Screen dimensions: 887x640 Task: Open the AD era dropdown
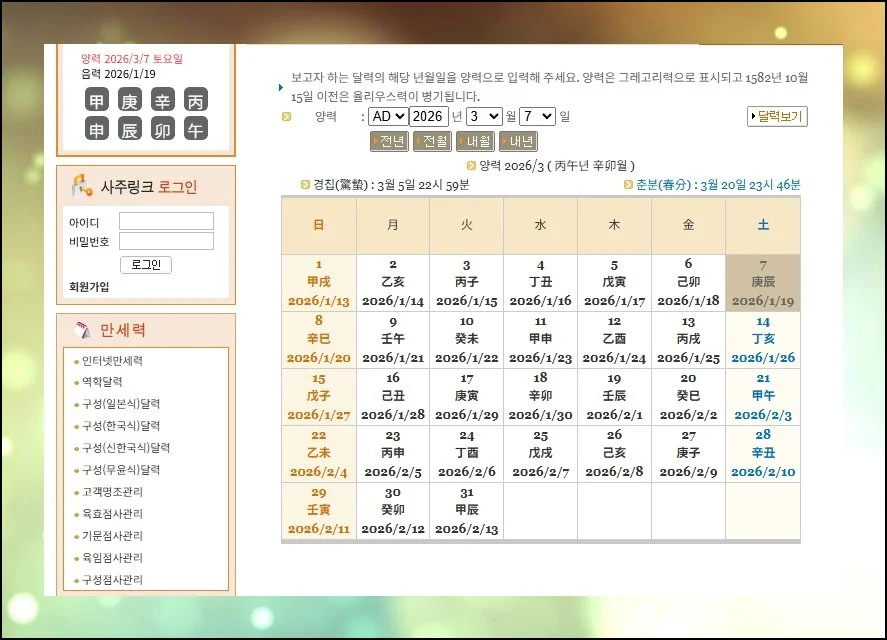(388, 116)
